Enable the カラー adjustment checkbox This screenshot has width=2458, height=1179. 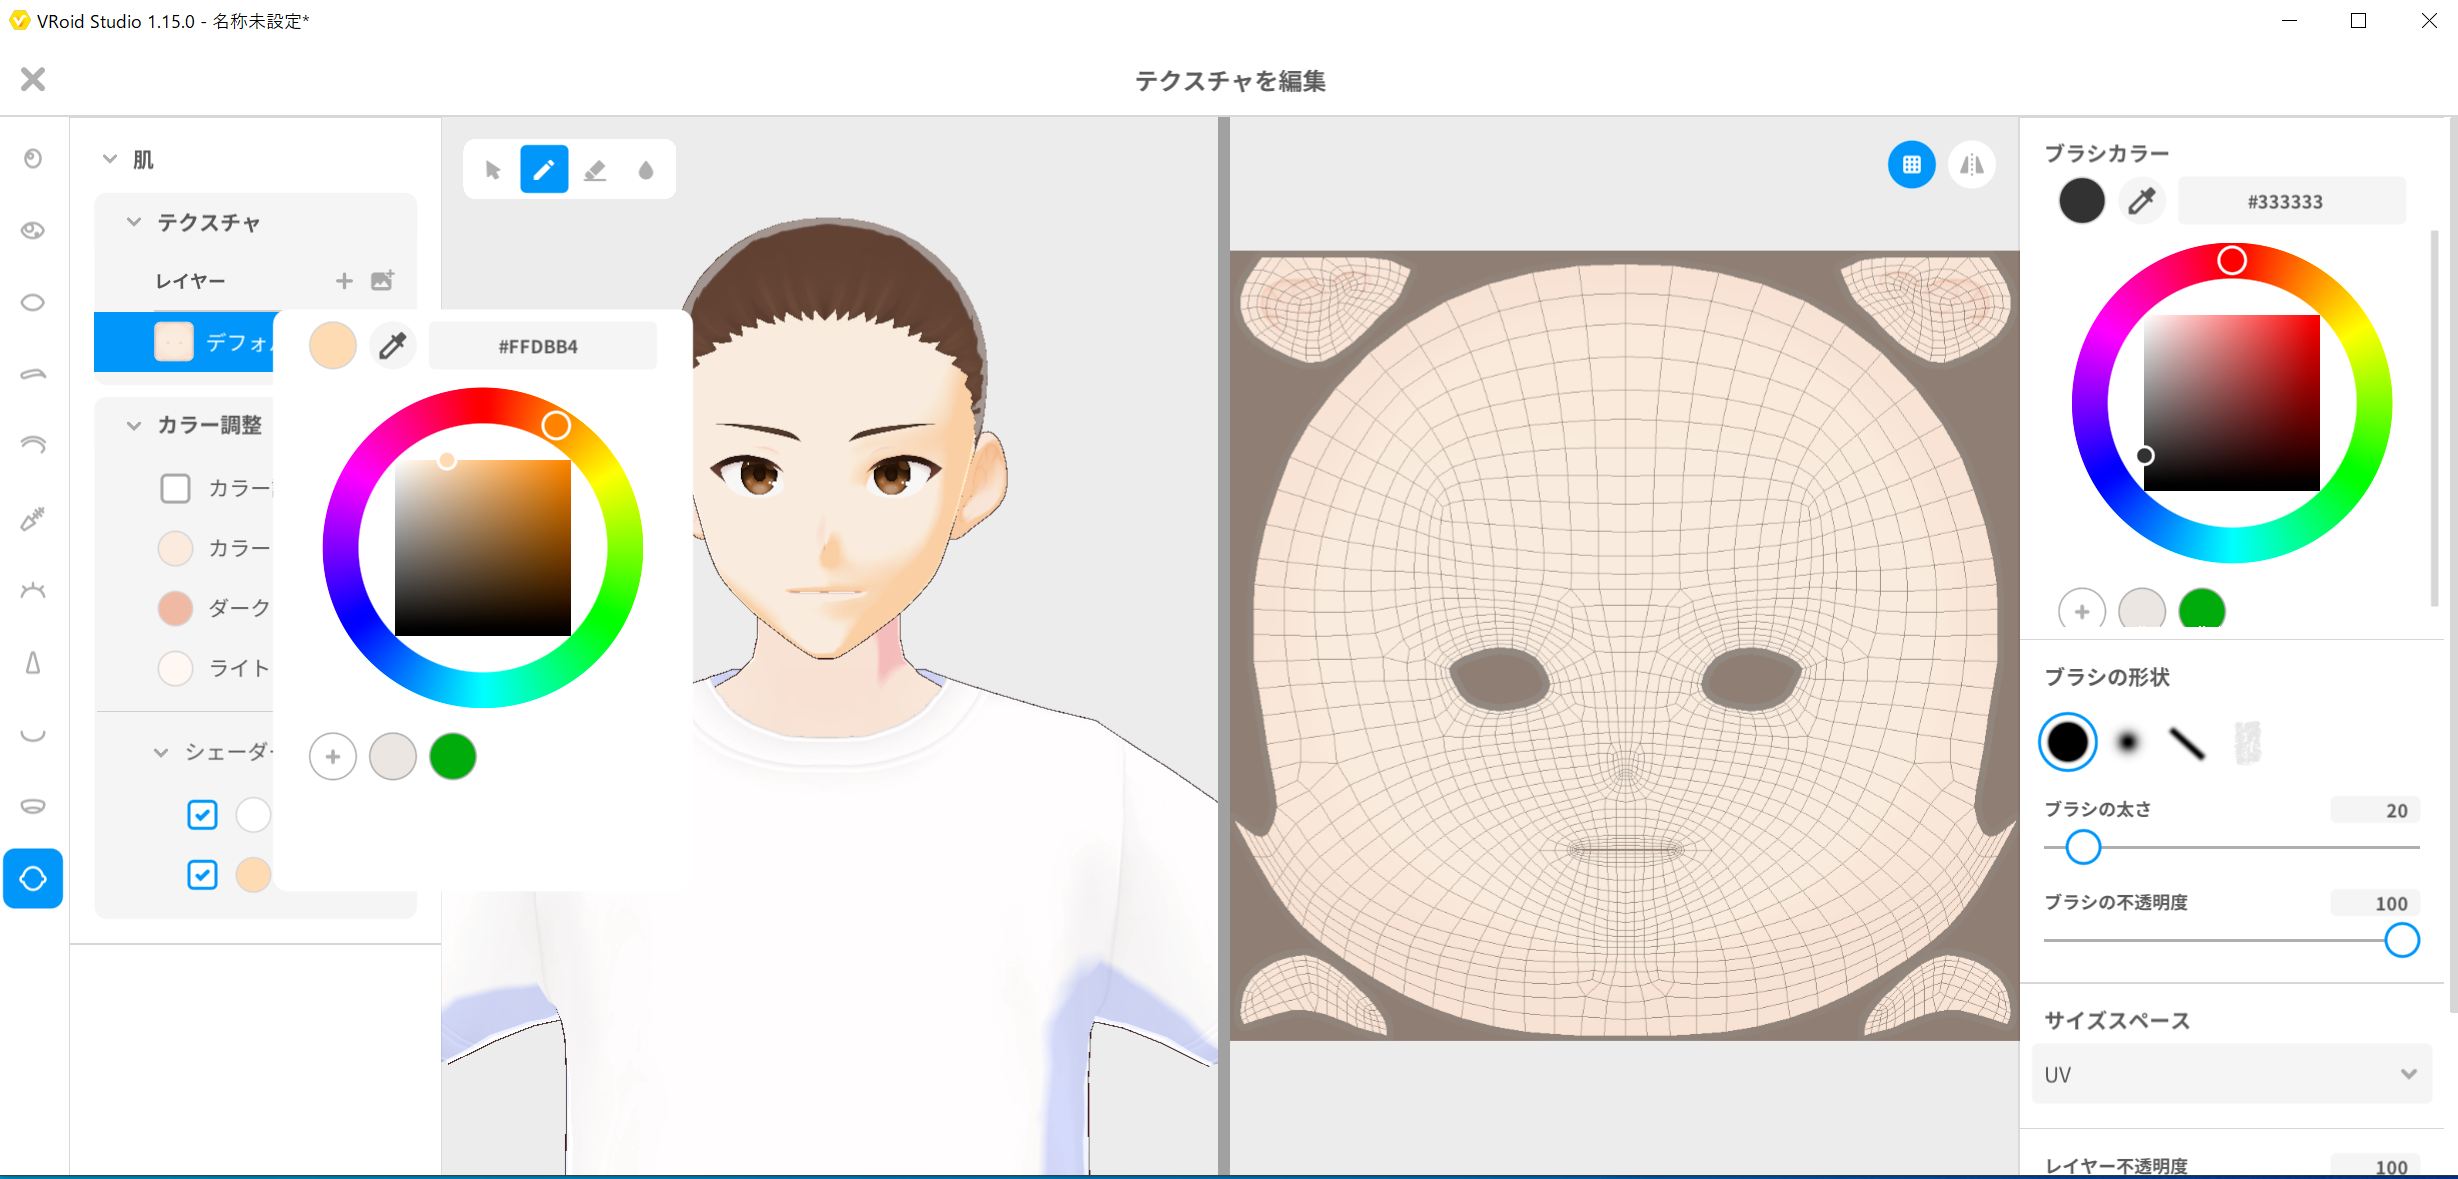pyautogui.click(x=175, y=488)
